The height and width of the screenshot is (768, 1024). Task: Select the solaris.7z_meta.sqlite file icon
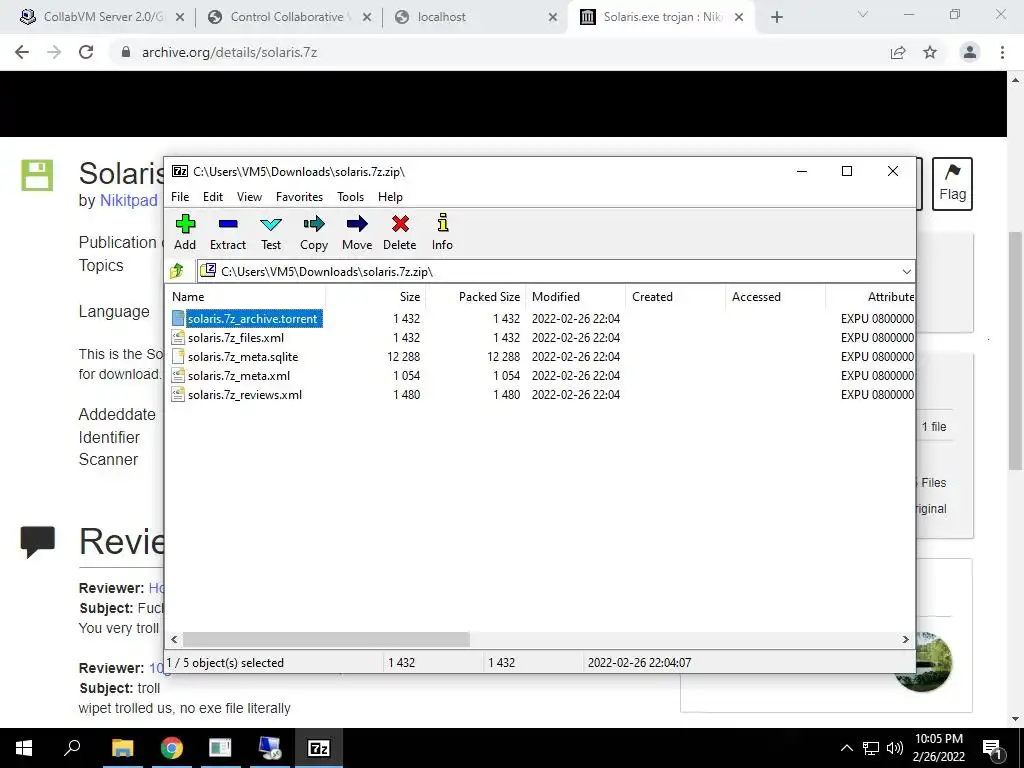[178, 357]
